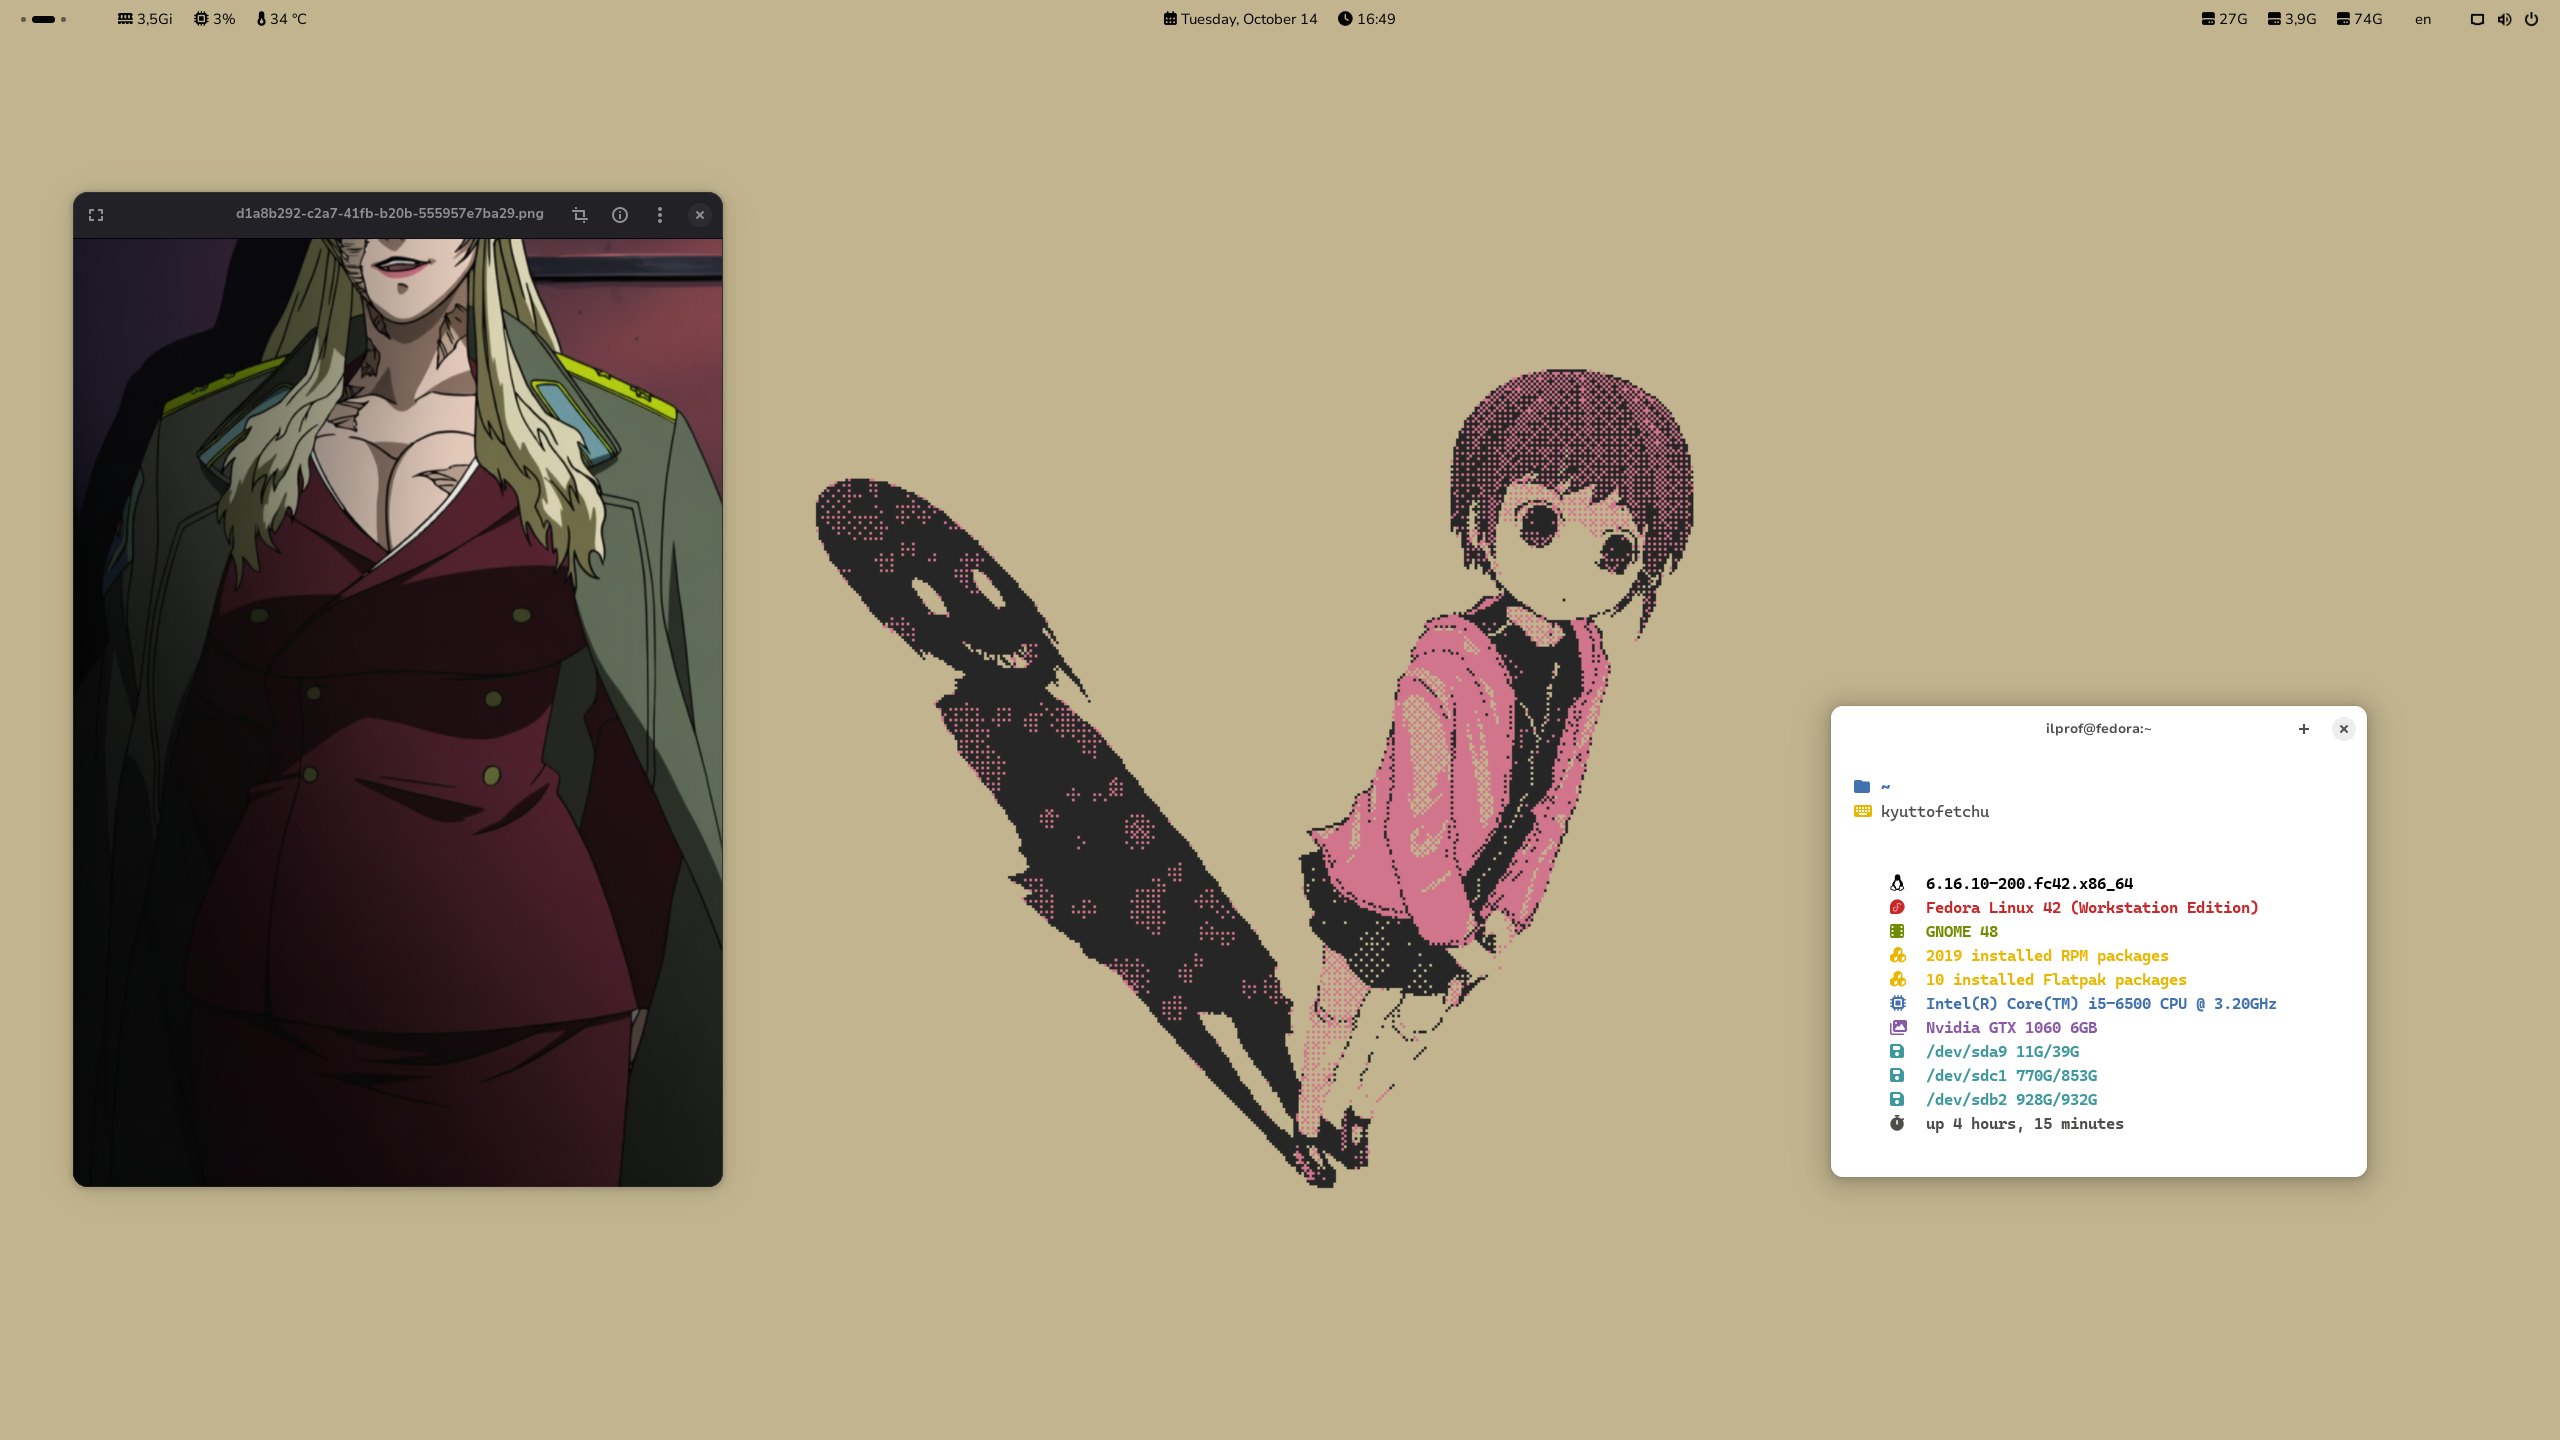Close the image viewer window

pyautogui.click(x=700, y=215)
